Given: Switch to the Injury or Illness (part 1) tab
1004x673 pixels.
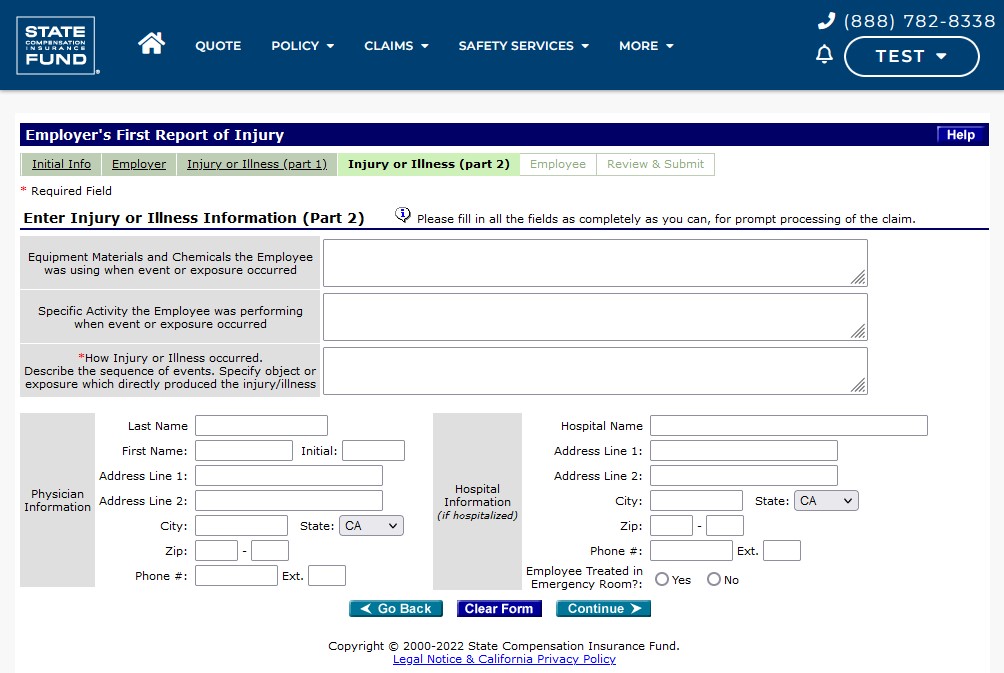Looking at the screenshot, I should click(257, 164).
